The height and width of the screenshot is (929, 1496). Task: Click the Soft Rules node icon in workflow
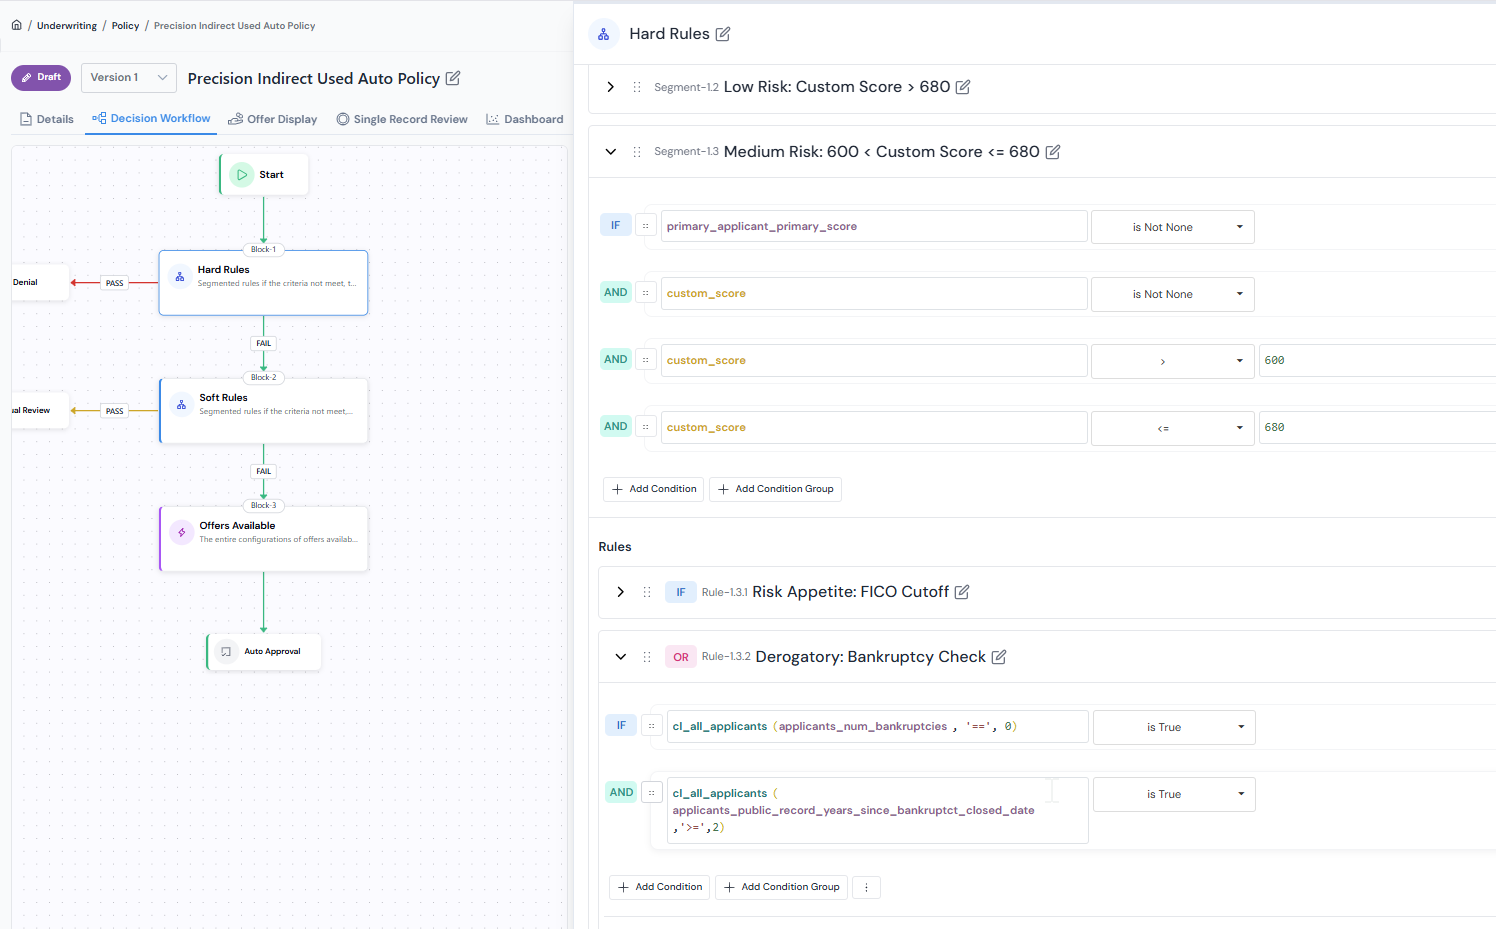[x=181, y=405]
